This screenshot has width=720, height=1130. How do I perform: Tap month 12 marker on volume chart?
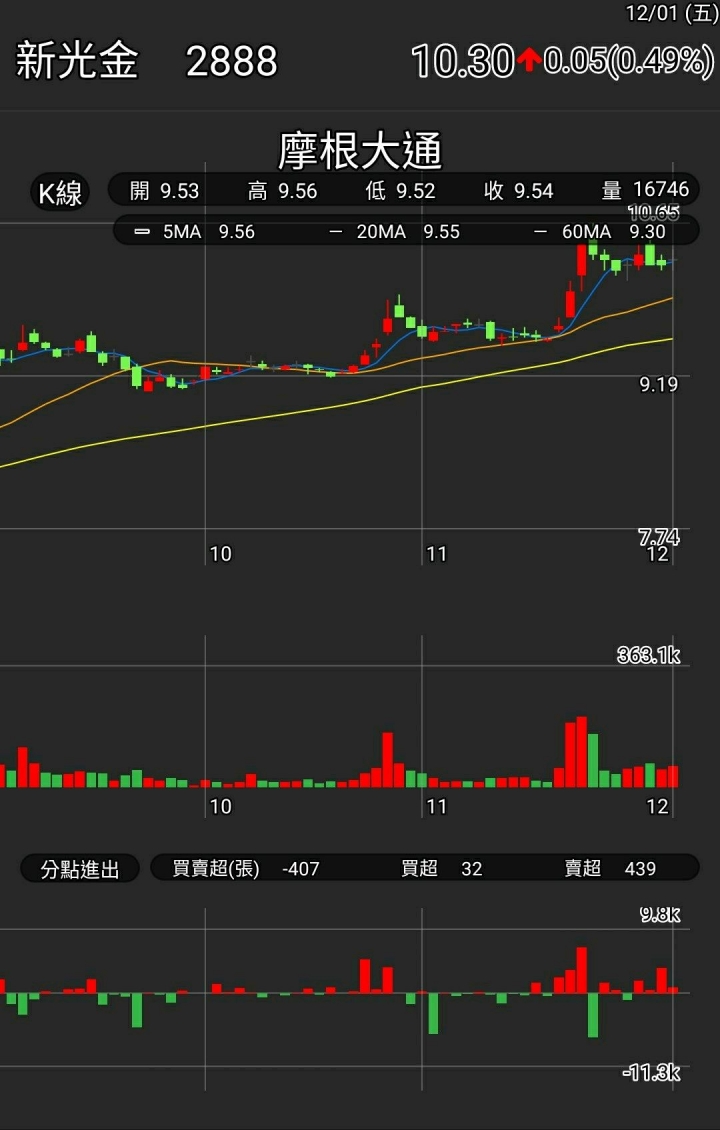coord(657,806)
